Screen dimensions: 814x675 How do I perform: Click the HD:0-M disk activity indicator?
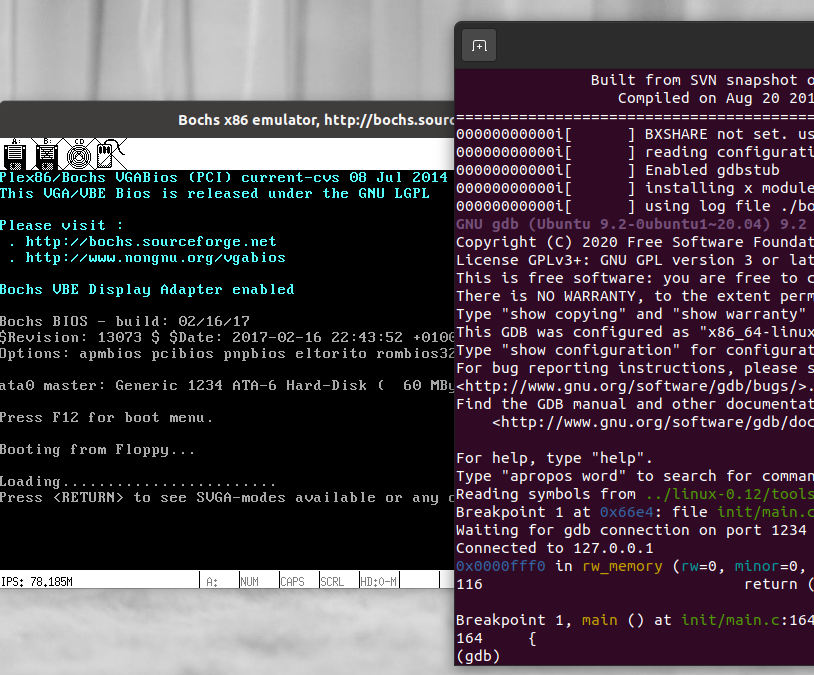[x=378, y=580]
